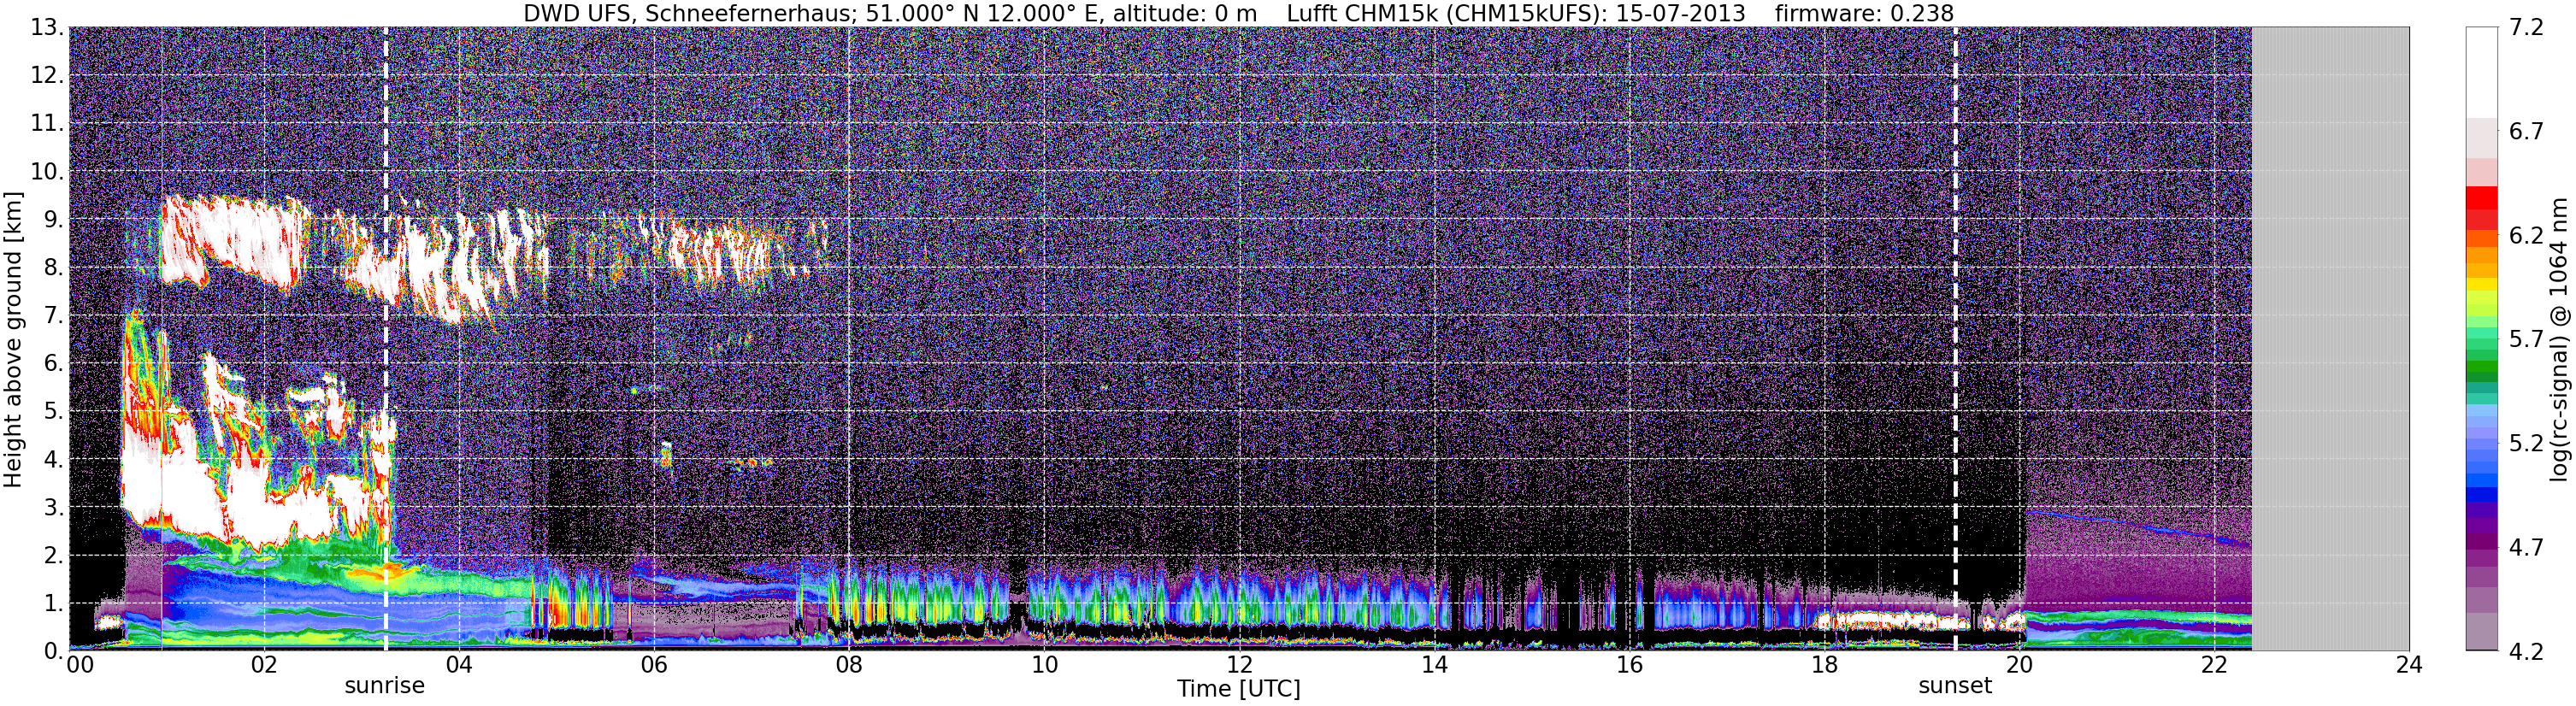
Task: Click the height axis tick '7.'
Action: pyautogui.click(x=54, y=315)
